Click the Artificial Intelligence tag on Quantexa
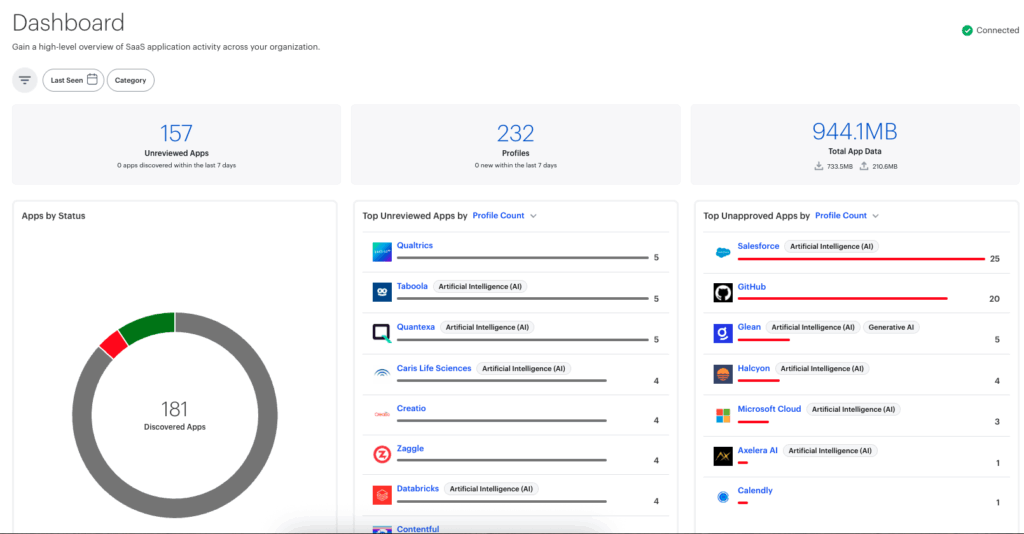Viewport: 1024px width, 534px height. pyautogui.click(x=487, y=327)
